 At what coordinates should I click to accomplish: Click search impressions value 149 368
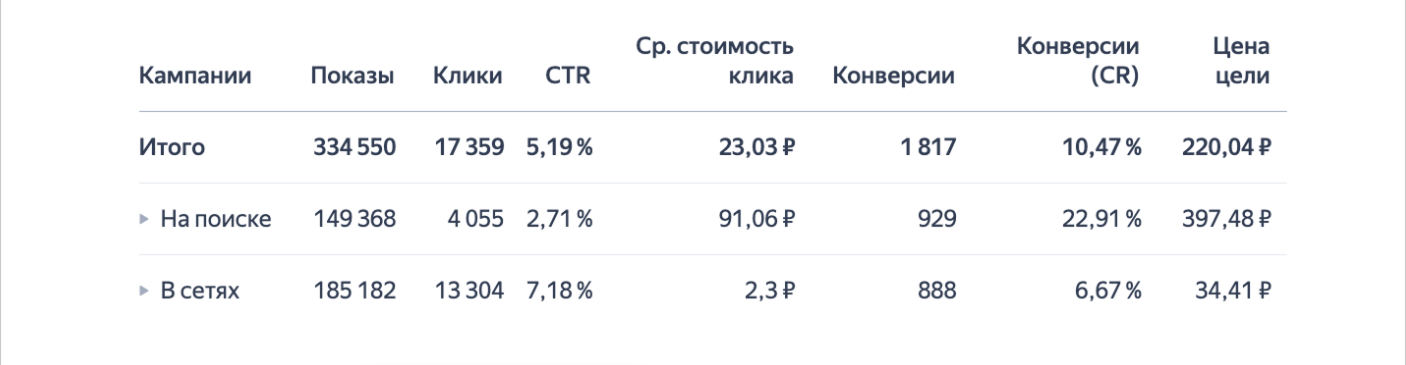(x=353, y=220)
